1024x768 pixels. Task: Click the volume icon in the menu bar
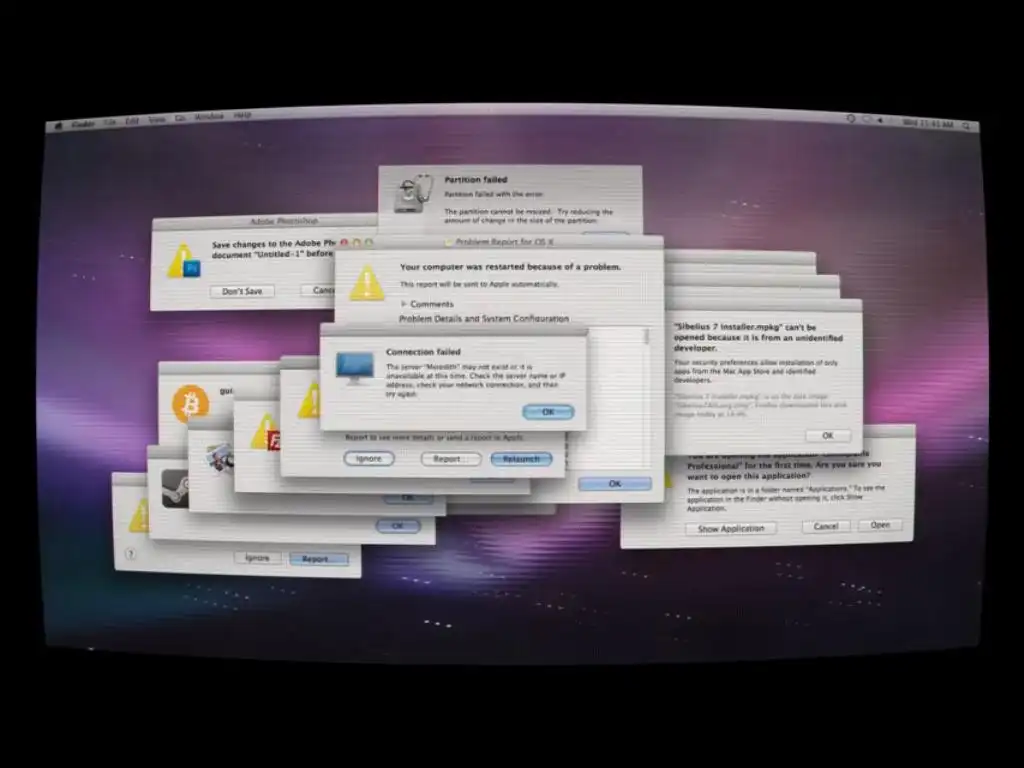880,120
